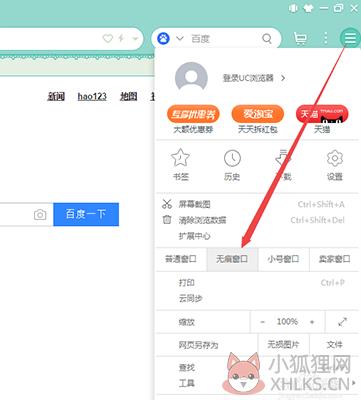The width and height of the screenshot is (361, 400).
Task: Click 百度一下 search button
Action: [x=86, y=214]
